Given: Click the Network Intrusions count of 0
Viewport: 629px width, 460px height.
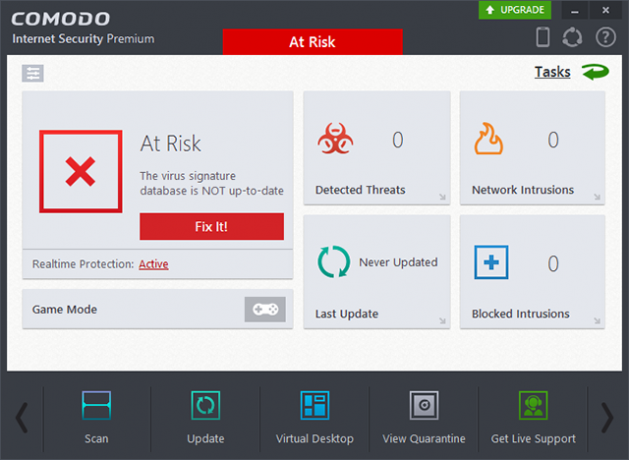Looking at the screenshot, I should pyautogui.click(x=553, y=140).
